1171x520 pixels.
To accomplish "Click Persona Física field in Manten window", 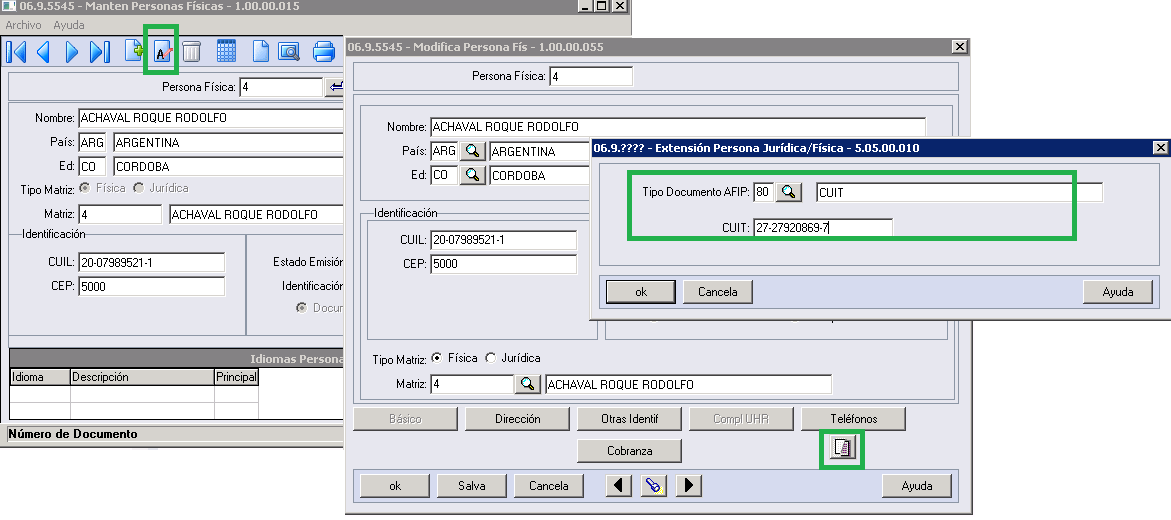I will [281, 87].
